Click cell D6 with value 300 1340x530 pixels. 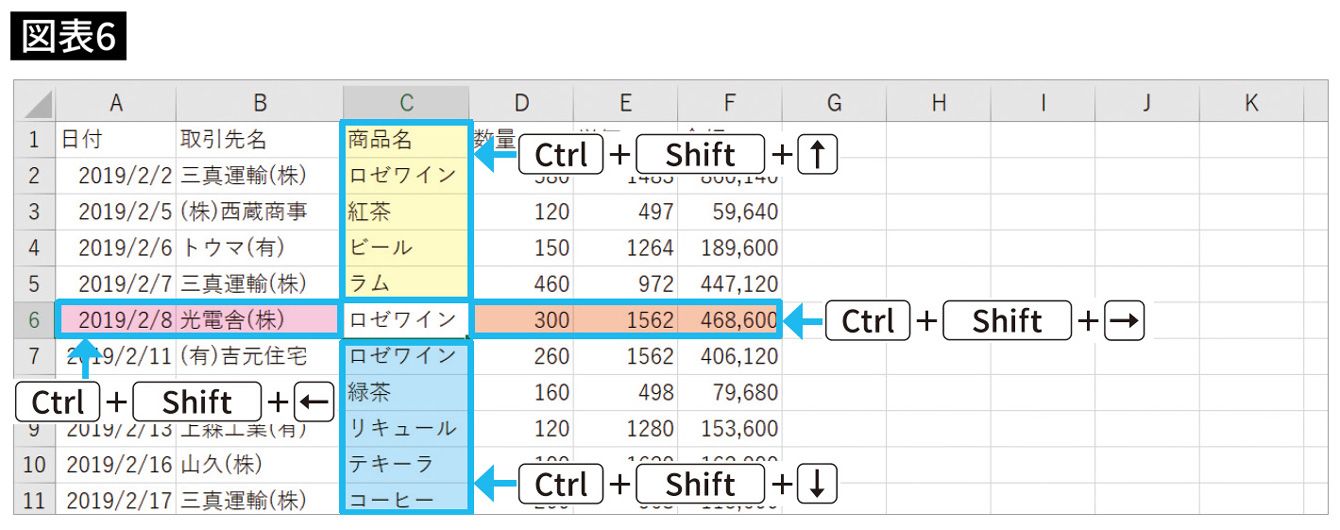(522, 321)
